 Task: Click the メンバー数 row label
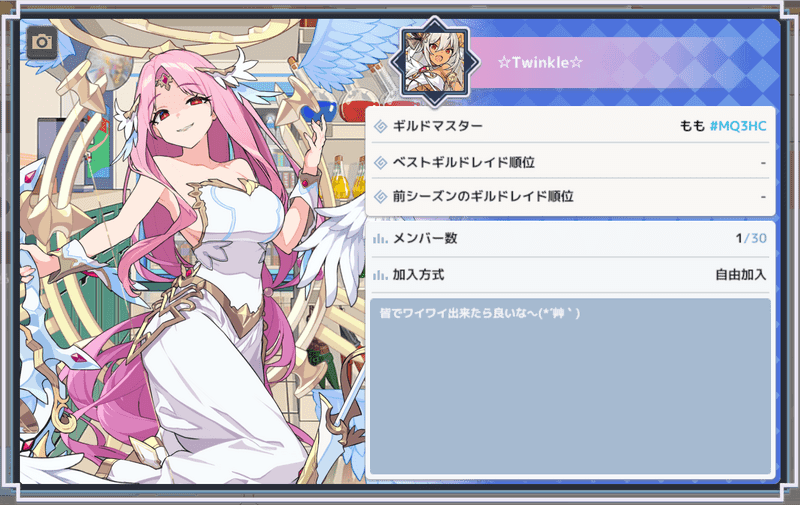(425, 238)
